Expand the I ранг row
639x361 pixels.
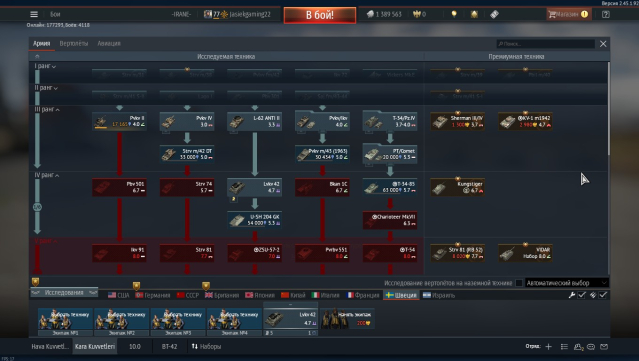(x=45, y=66)
